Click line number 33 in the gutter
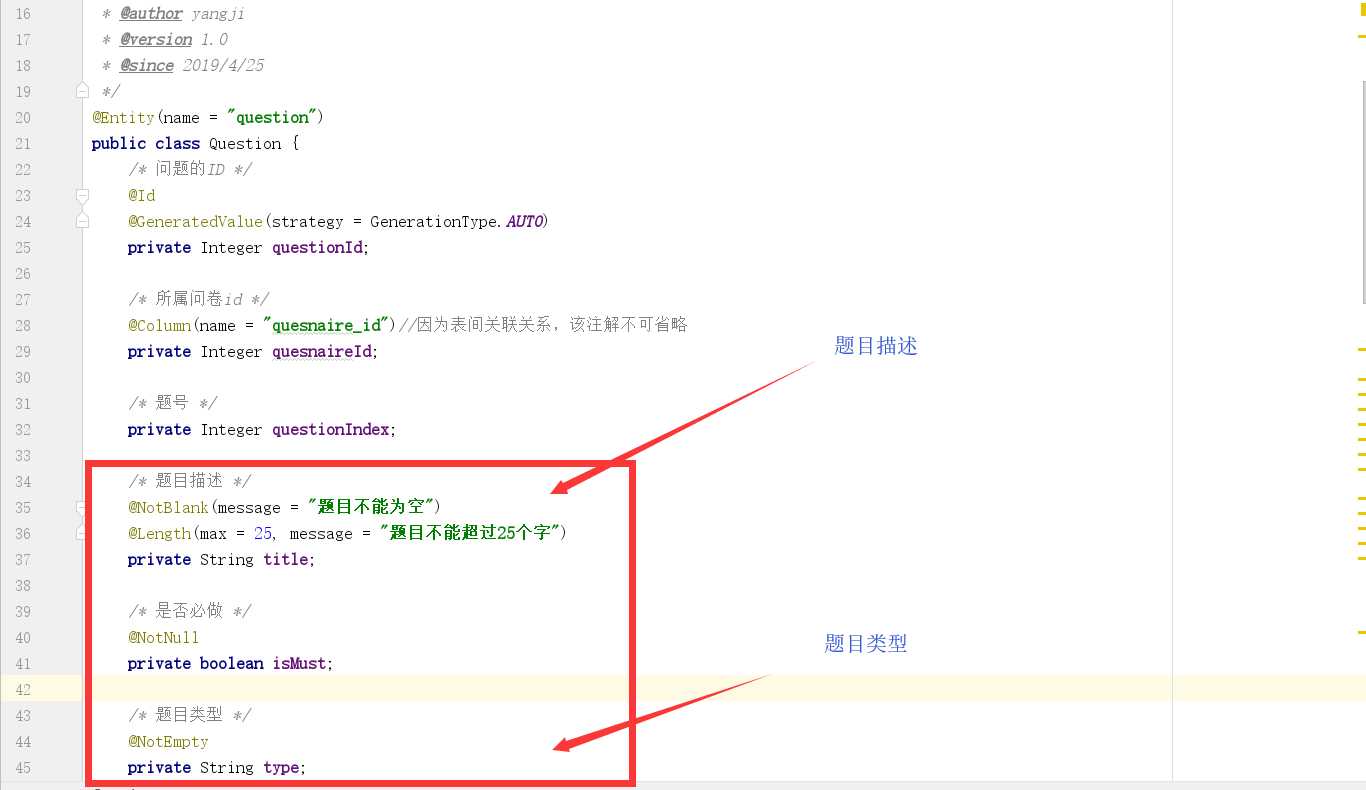Screen dimensions: 1366x790 (23, 455)
